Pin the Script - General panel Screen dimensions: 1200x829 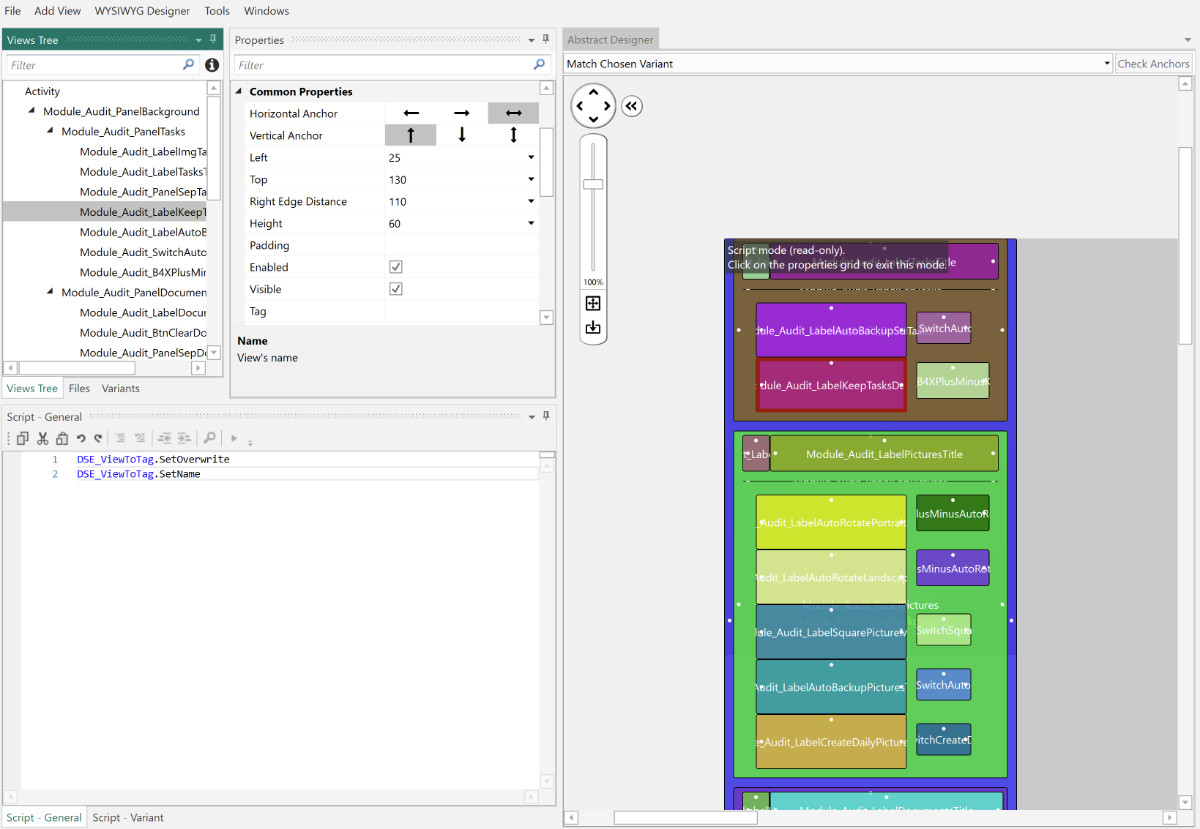pos(546,416)
